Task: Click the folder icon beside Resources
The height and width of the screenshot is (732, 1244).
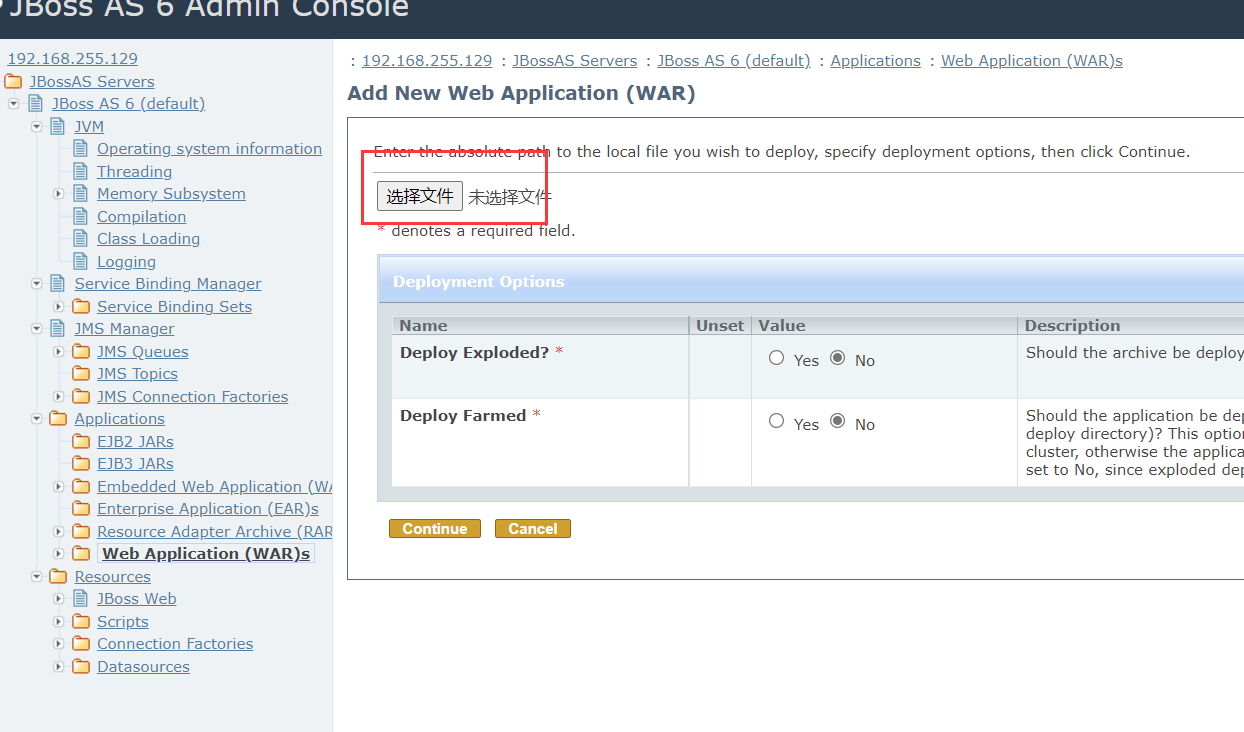Action: 58,576
